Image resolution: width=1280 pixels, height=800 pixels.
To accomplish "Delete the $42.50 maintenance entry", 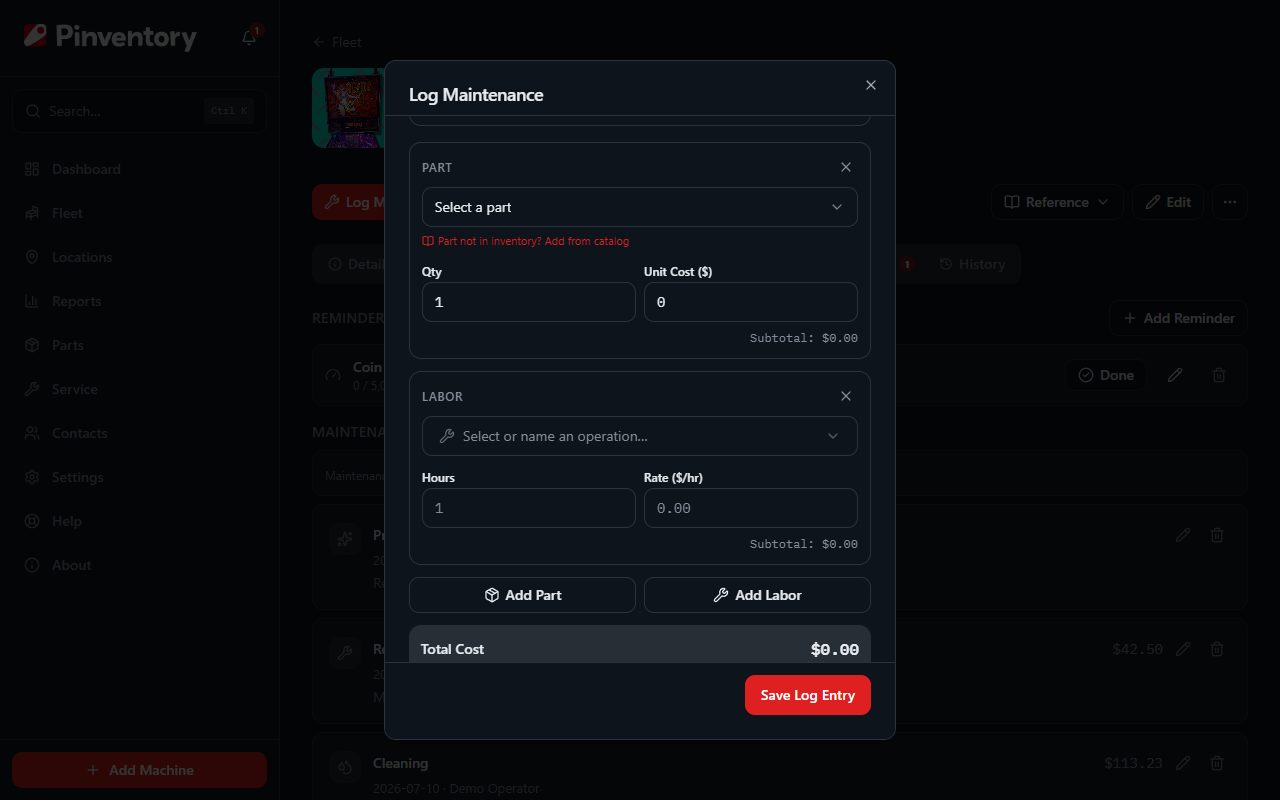I will coord(1217,649).
